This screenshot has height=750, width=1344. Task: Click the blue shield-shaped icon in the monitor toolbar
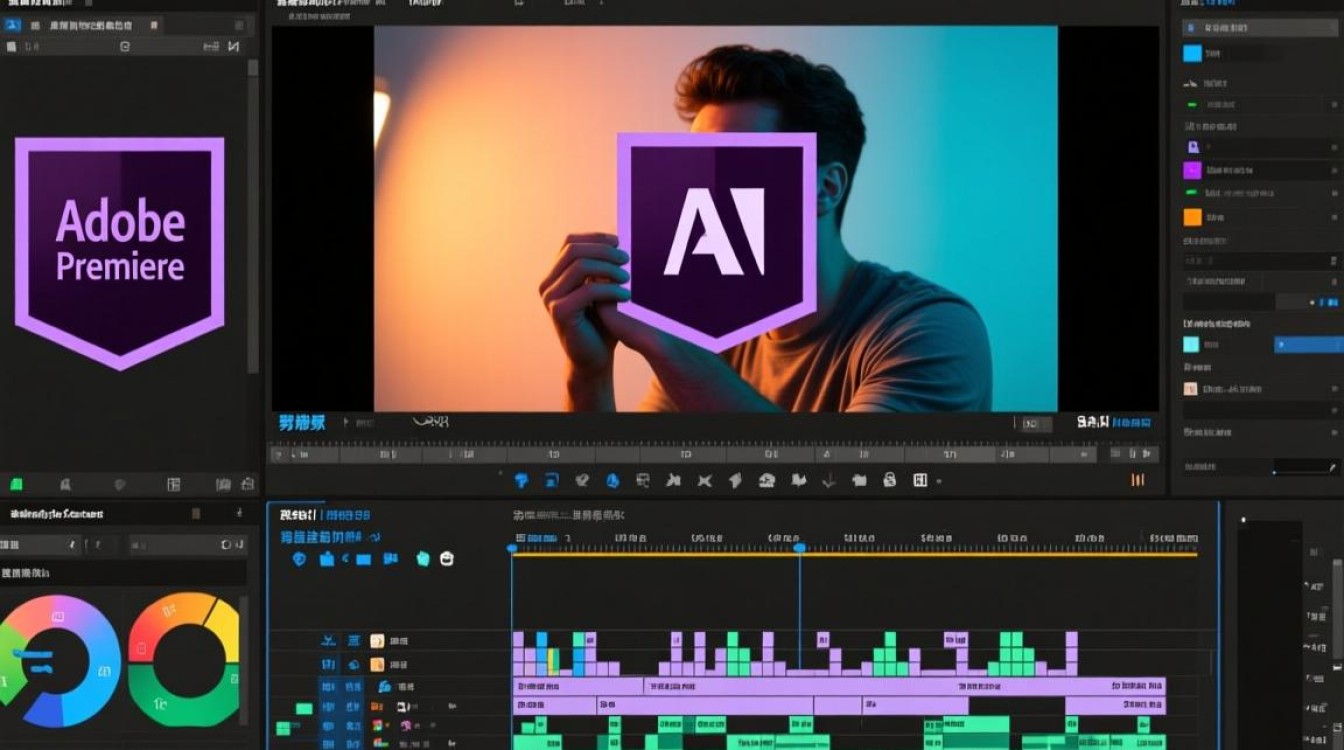pos(521,481)
